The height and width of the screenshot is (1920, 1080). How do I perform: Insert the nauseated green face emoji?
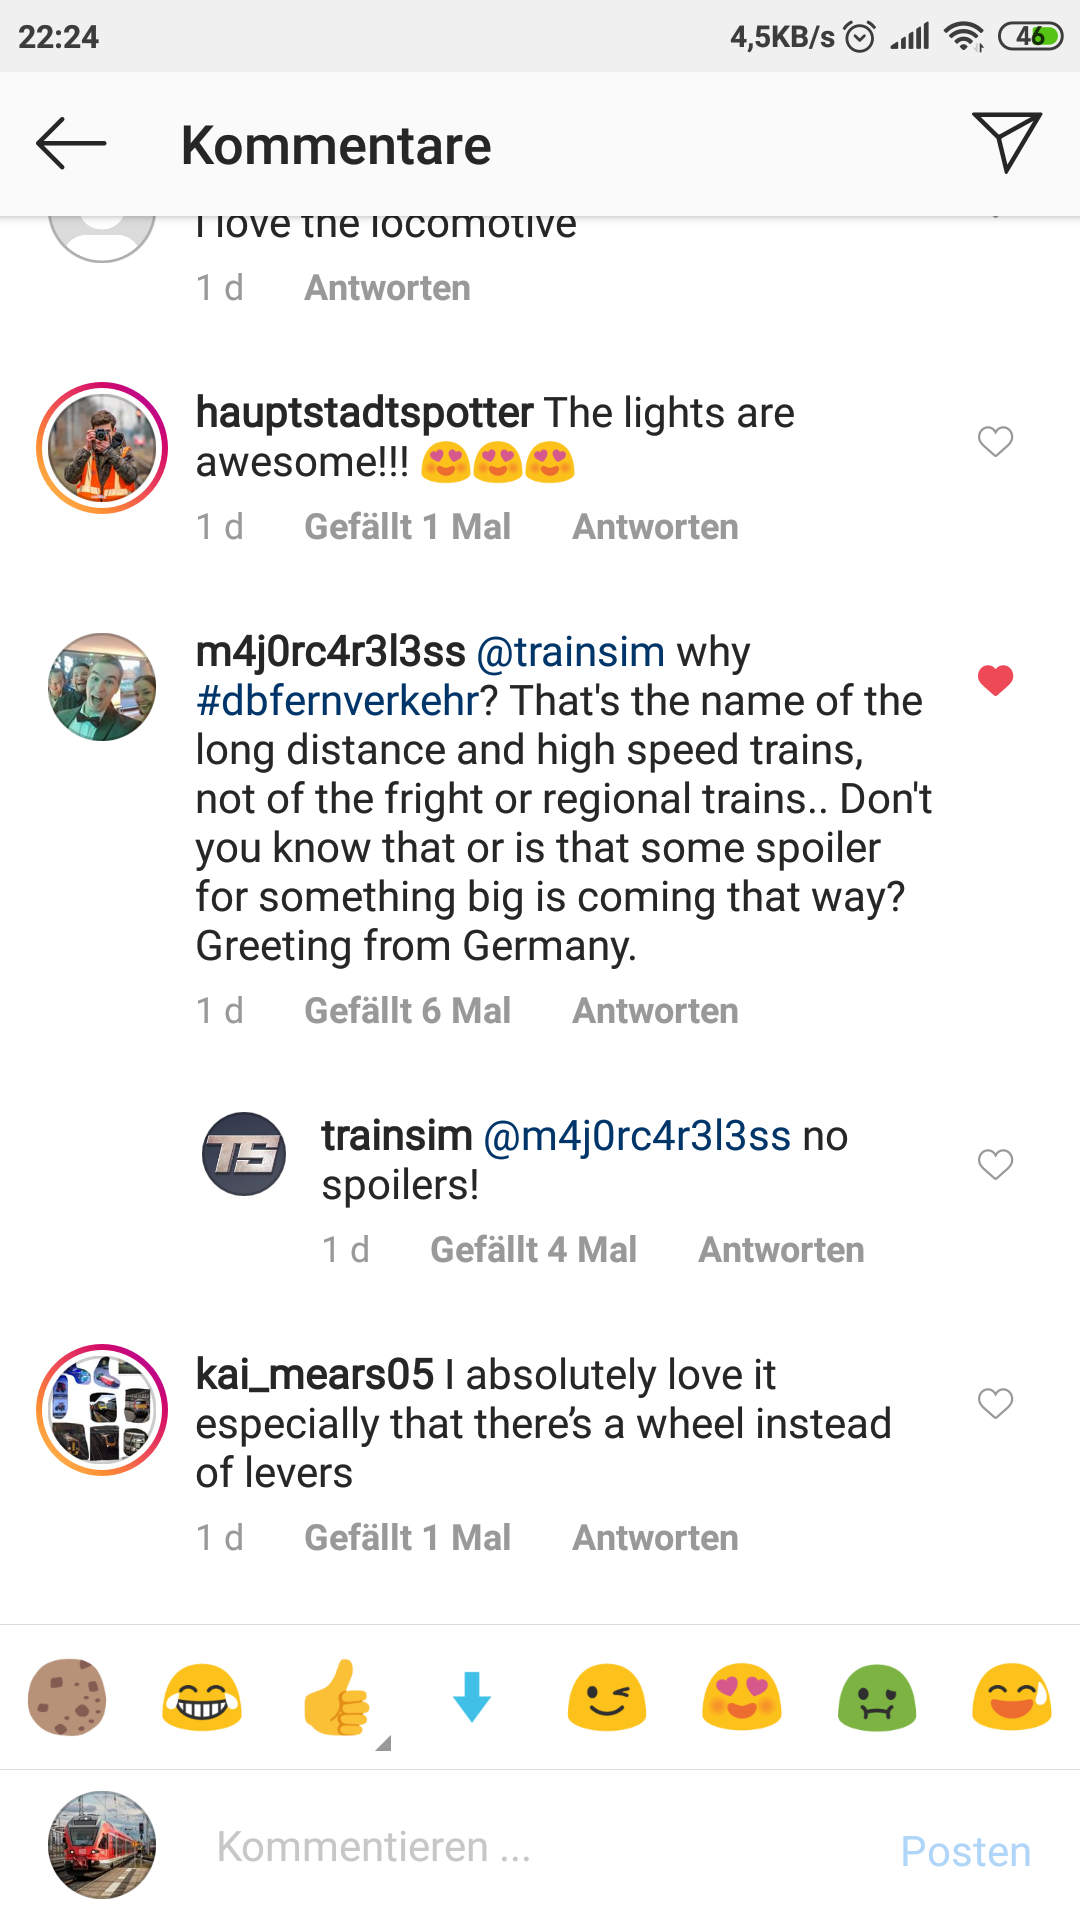[877, 1697]
